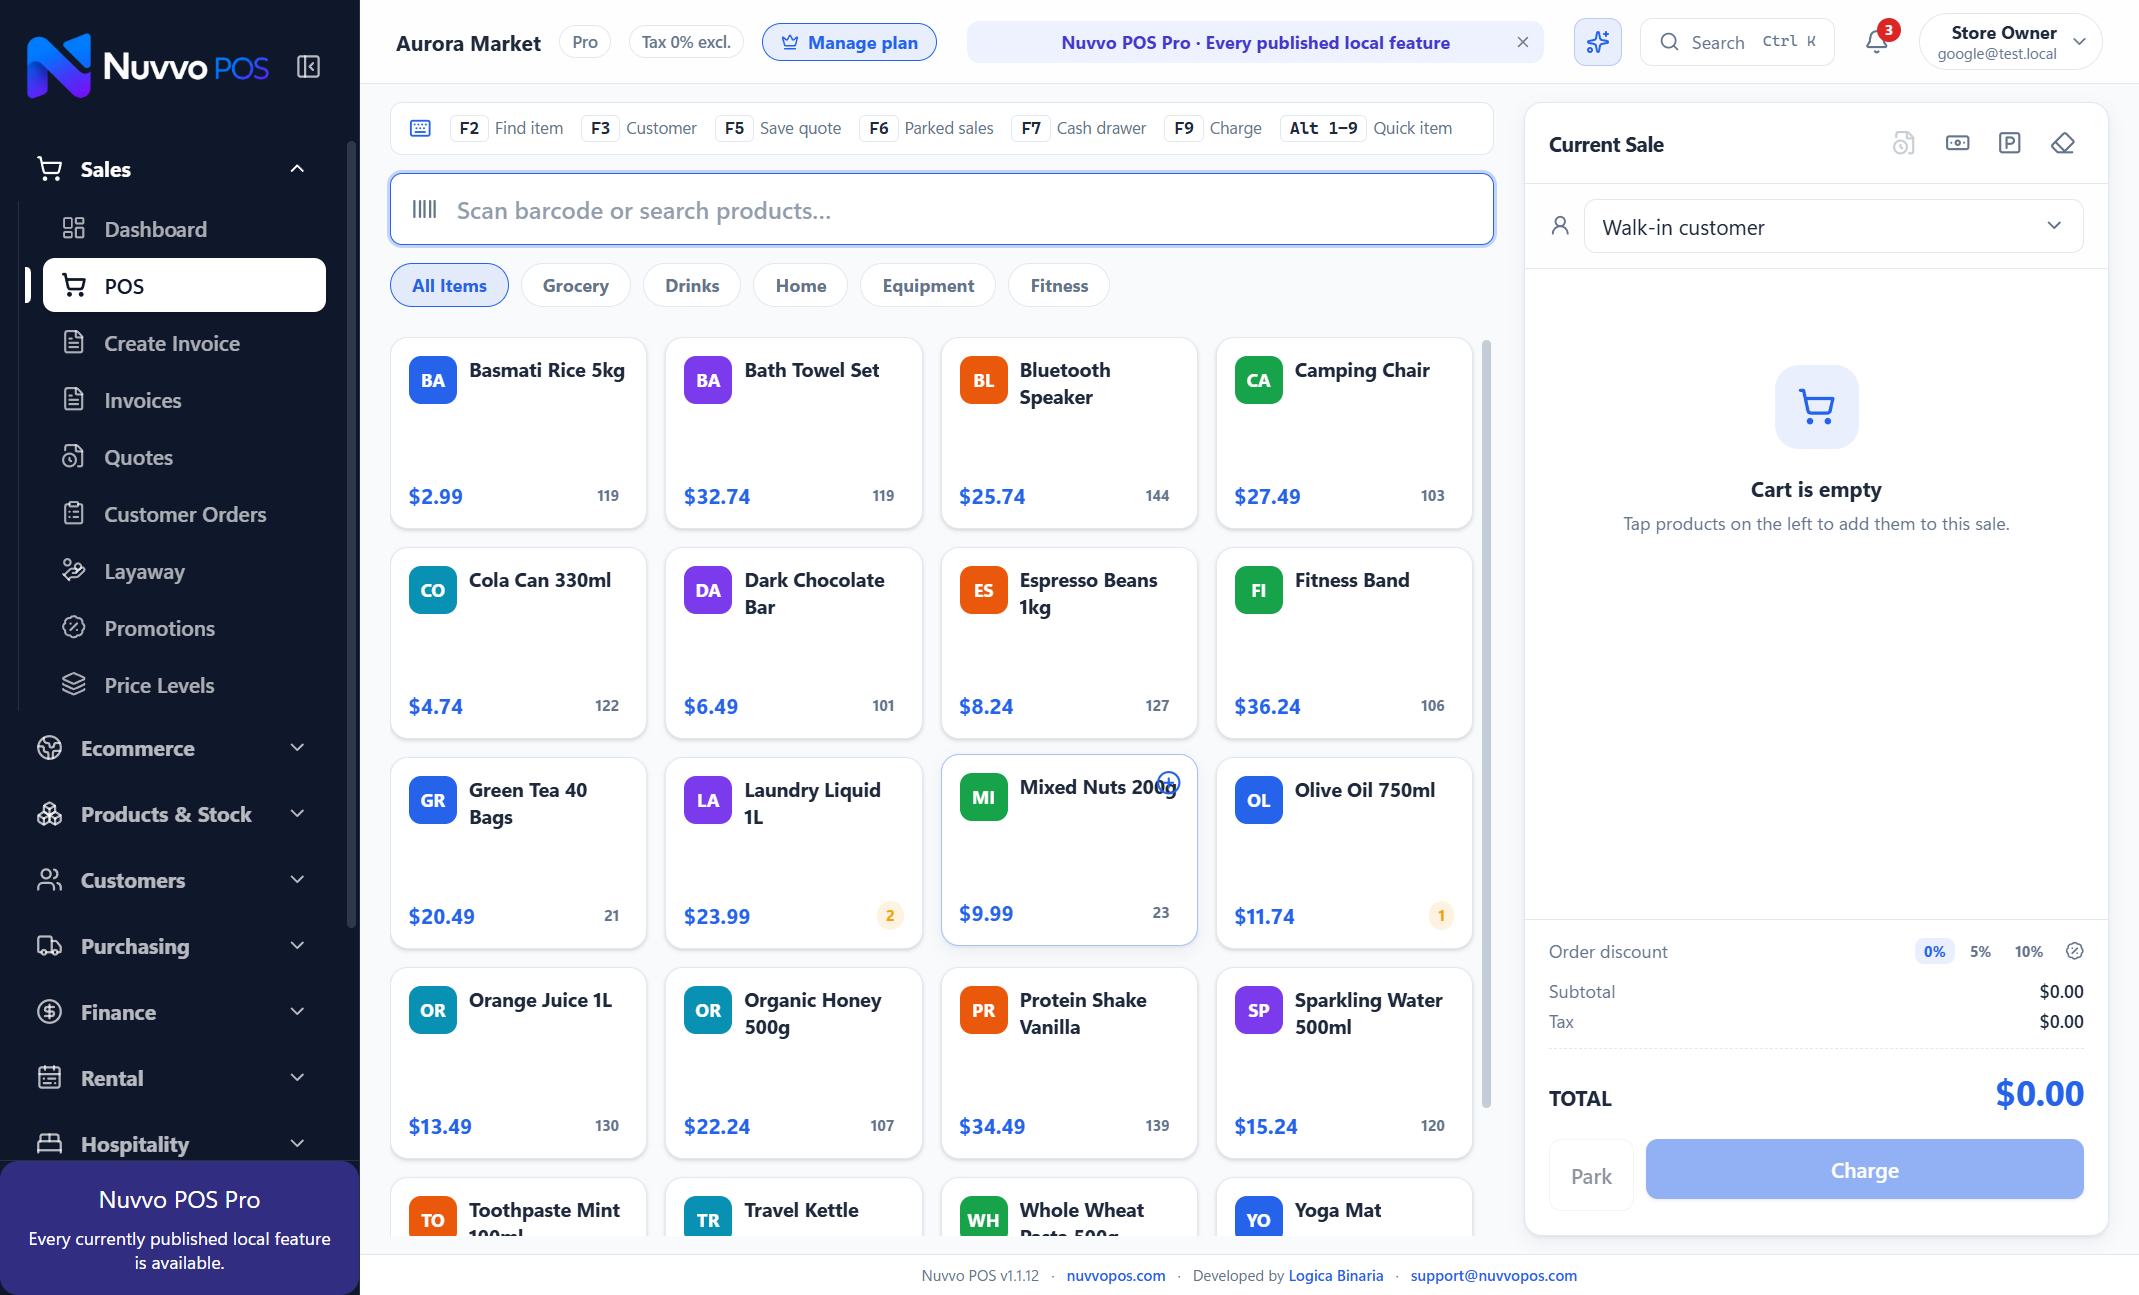This screenshot has width=2139, height=1295.
Task: Open Dashboard in the sidebar
Action: [x=184, y=229]
